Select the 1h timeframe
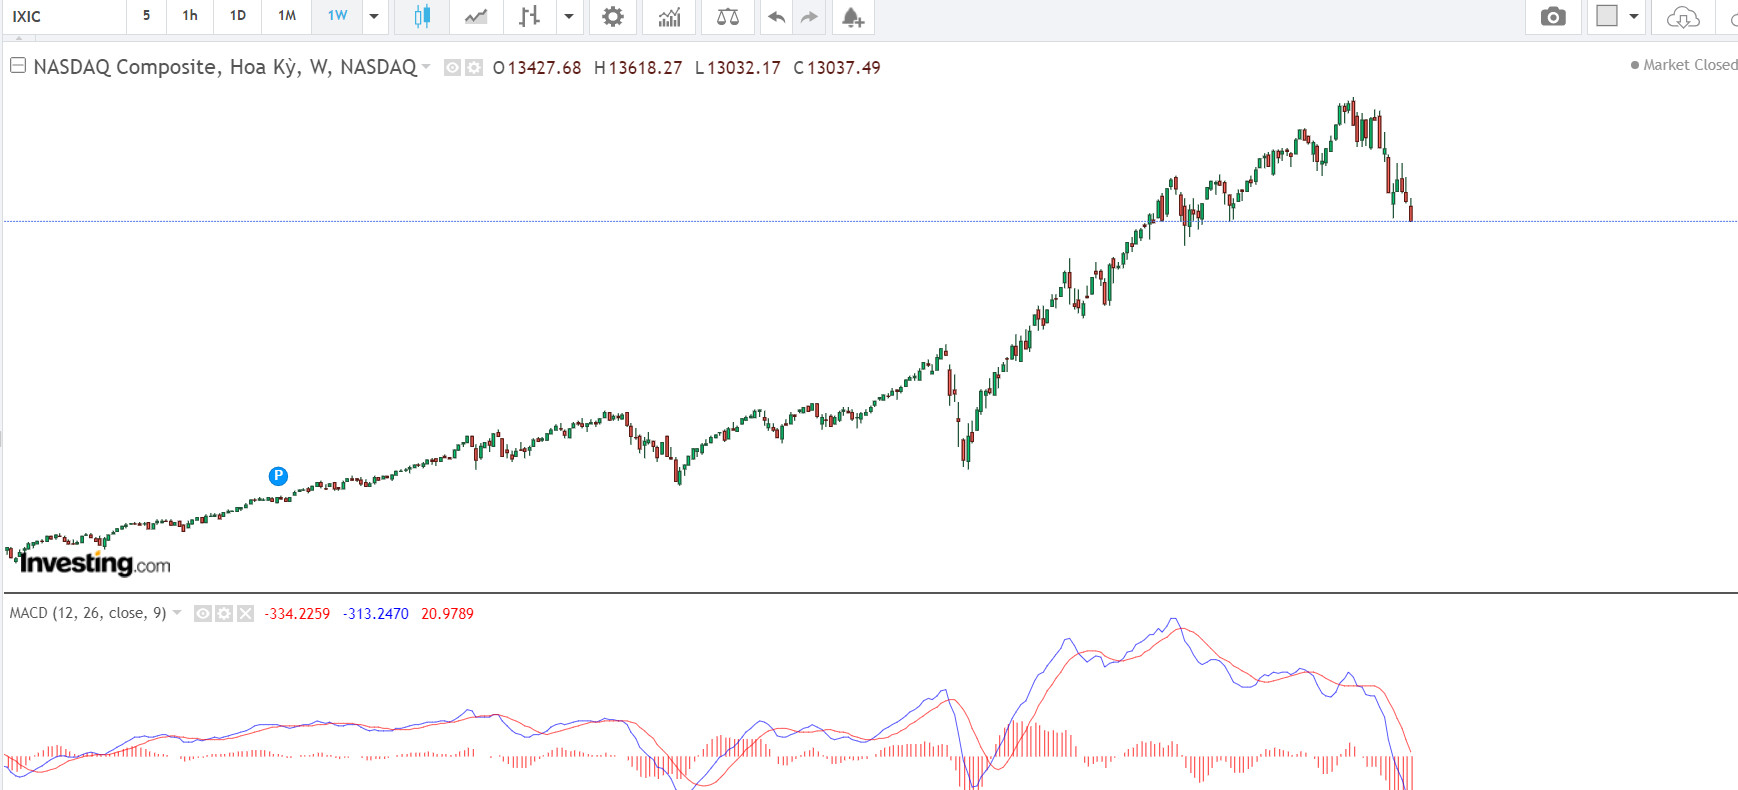This screenshot has height=790, width=1738. coord(190,15)
